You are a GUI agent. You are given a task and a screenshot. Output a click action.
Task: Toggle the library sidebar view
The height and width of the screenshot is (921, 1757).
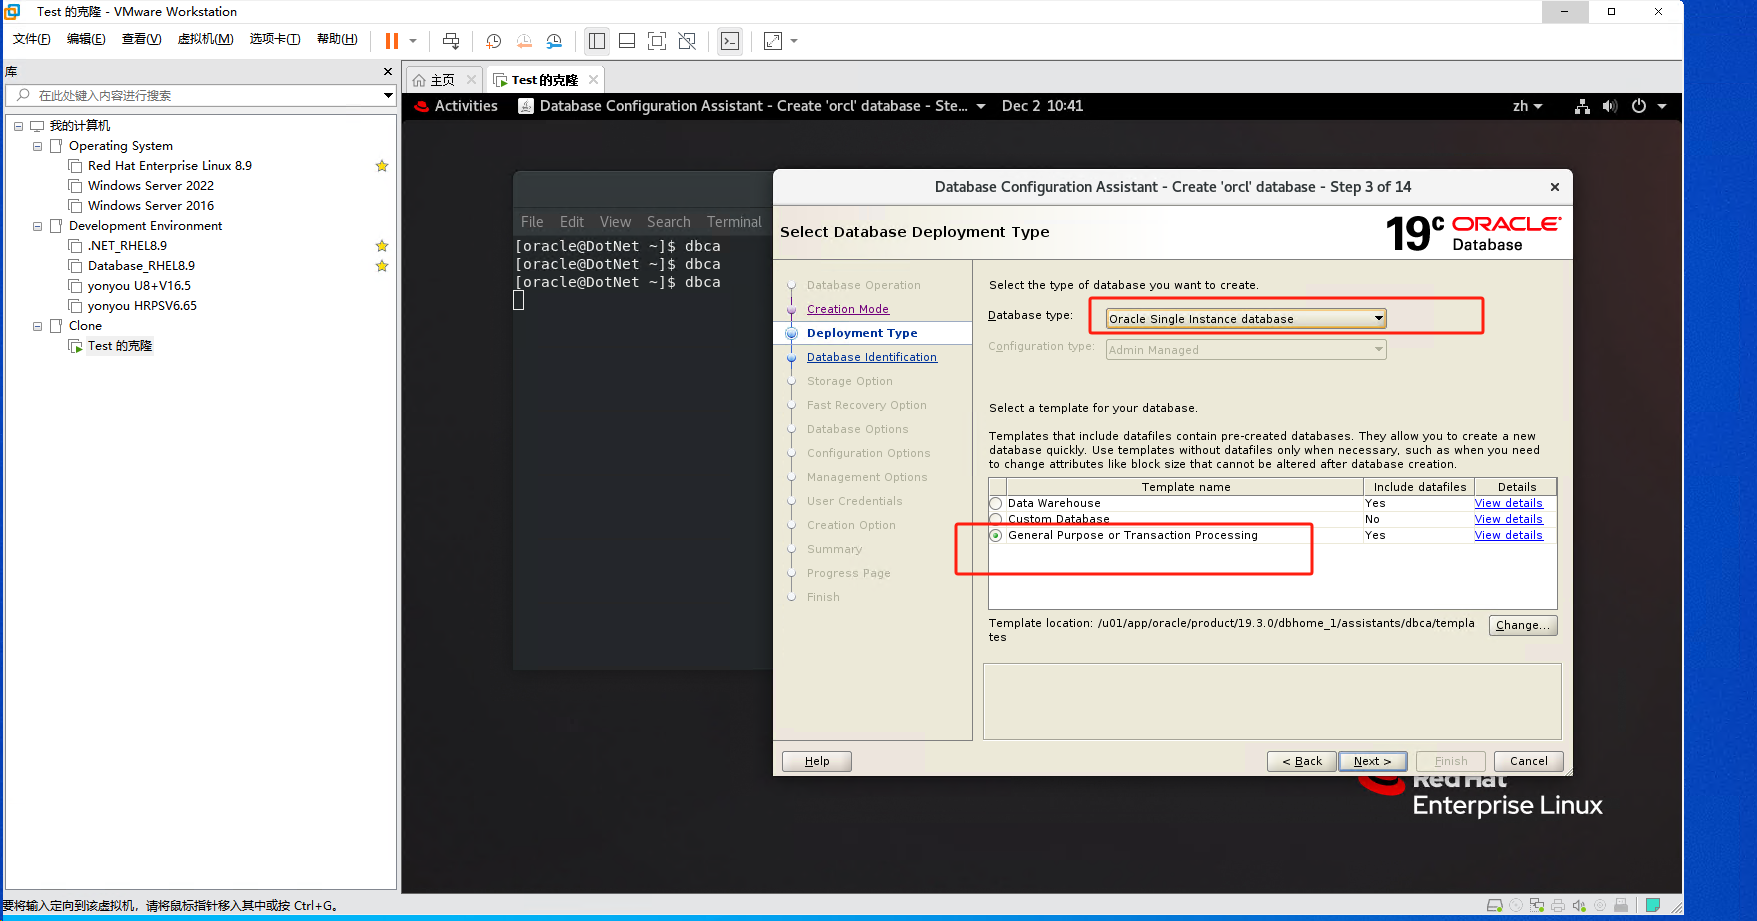[x=597, y=41]
